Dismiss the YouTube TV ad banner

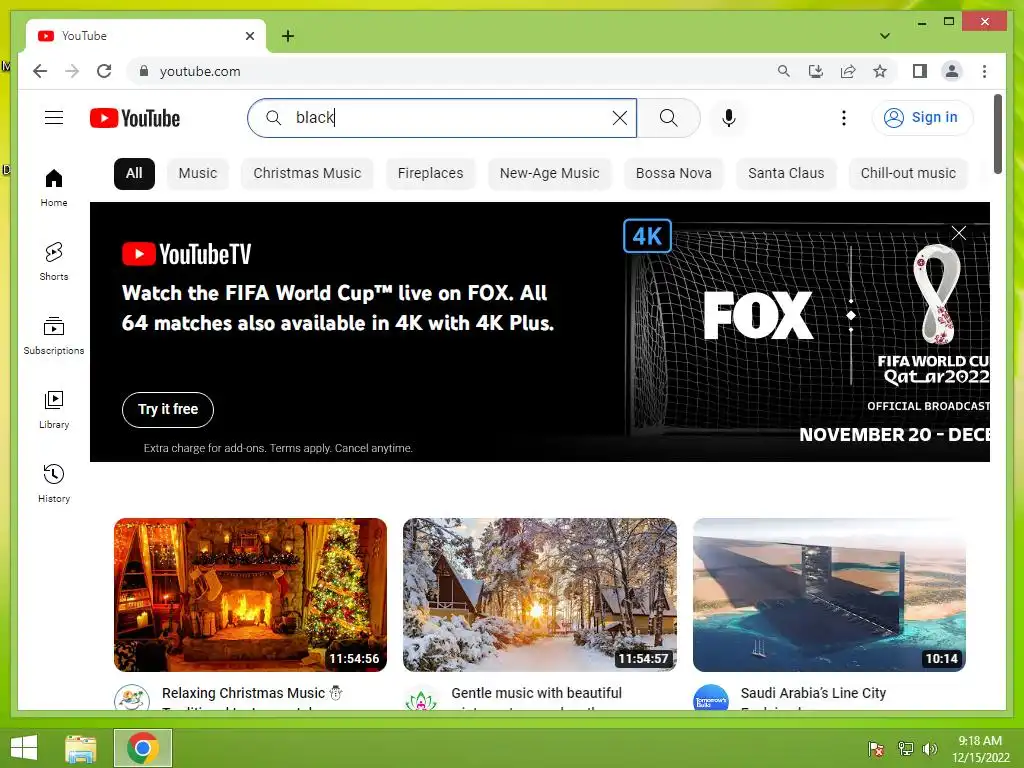pos(959,232)
